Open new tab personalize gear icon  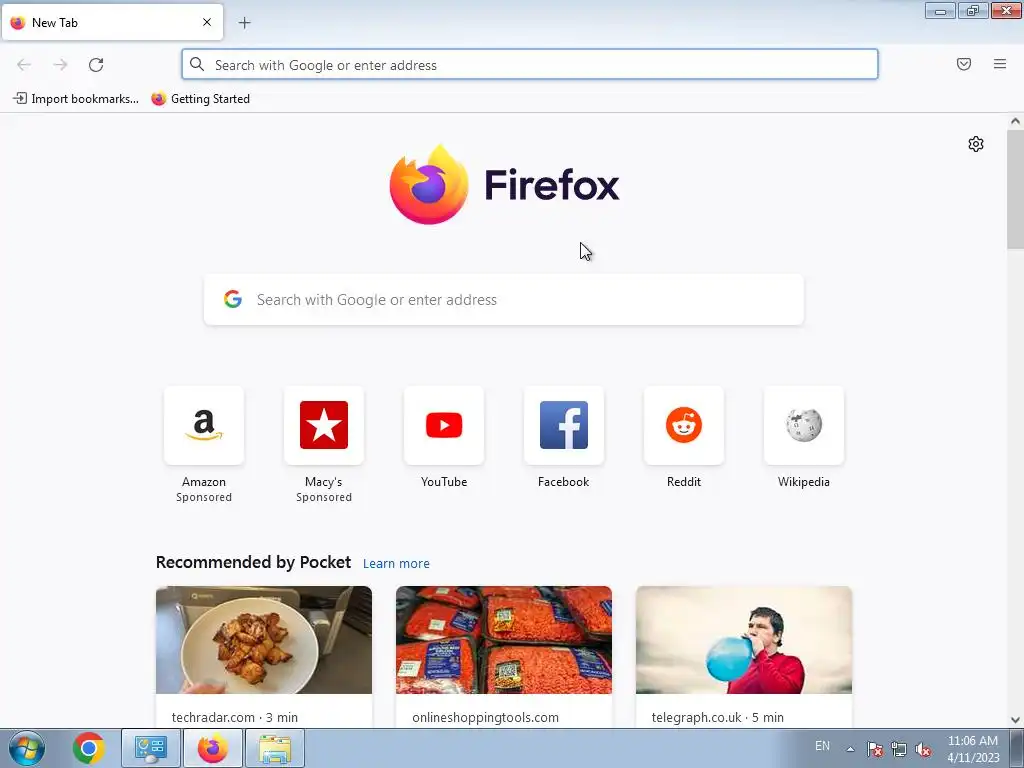click(x=976, y=144)
